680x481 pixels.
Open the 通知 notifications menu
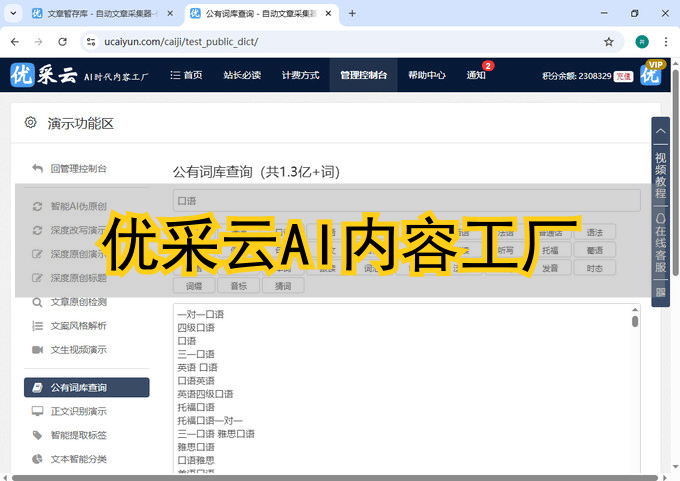pos(476,75)
